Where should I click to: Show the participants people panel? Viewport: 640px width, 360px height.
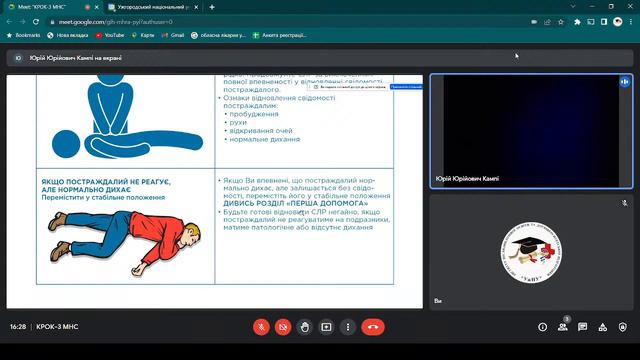[563, 327]
